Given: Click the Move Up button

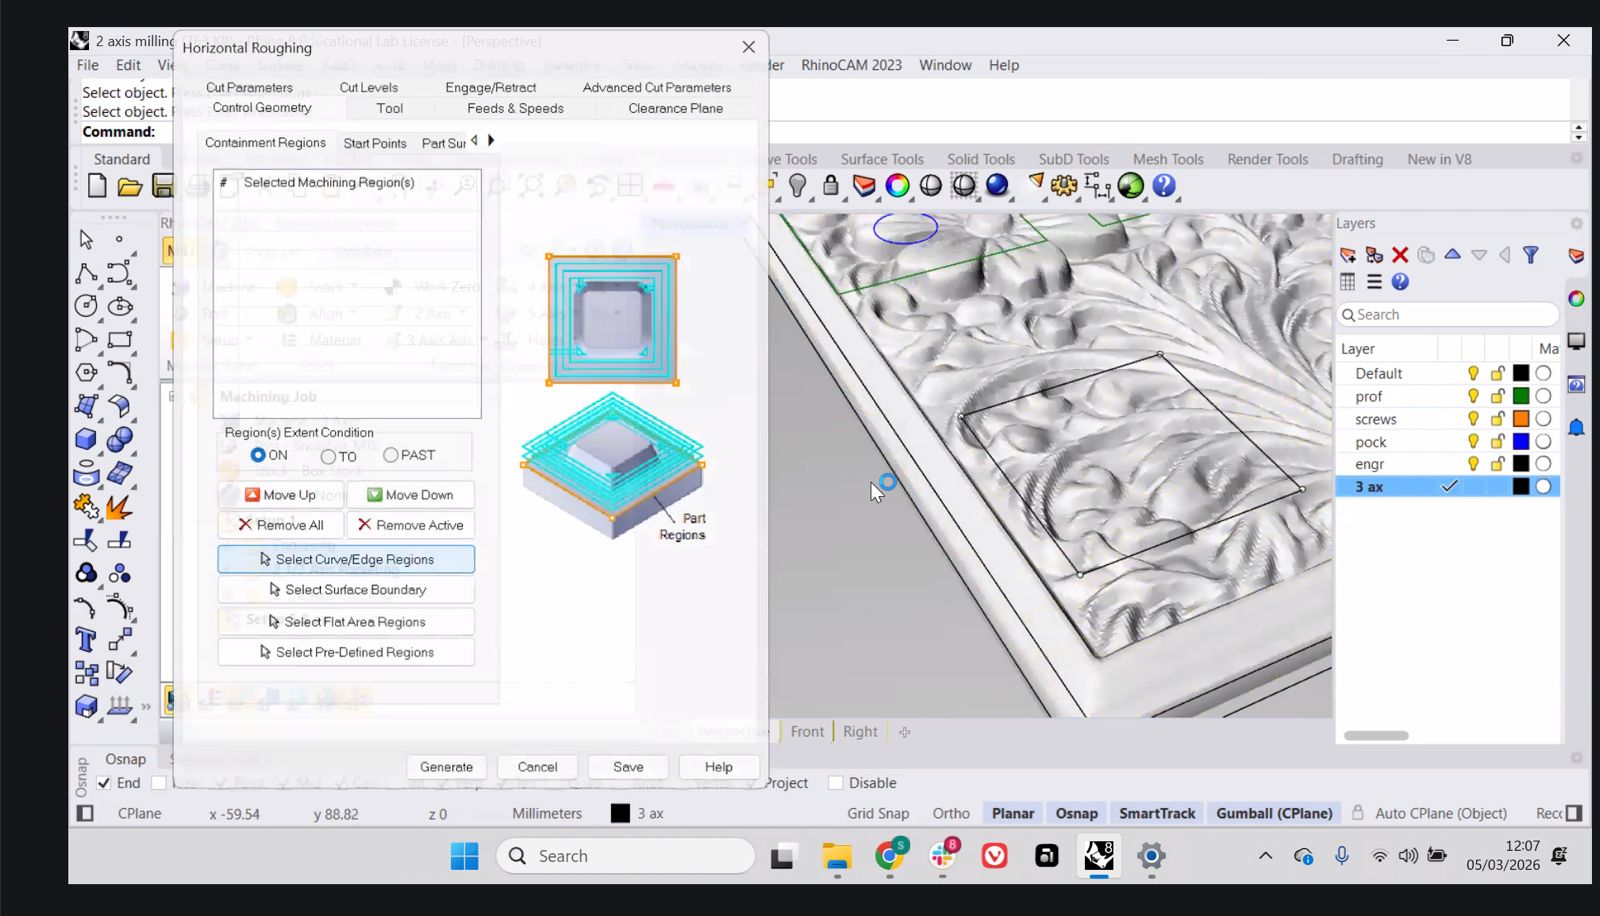Looking at the screenshot, I should (x=281, y=495).
